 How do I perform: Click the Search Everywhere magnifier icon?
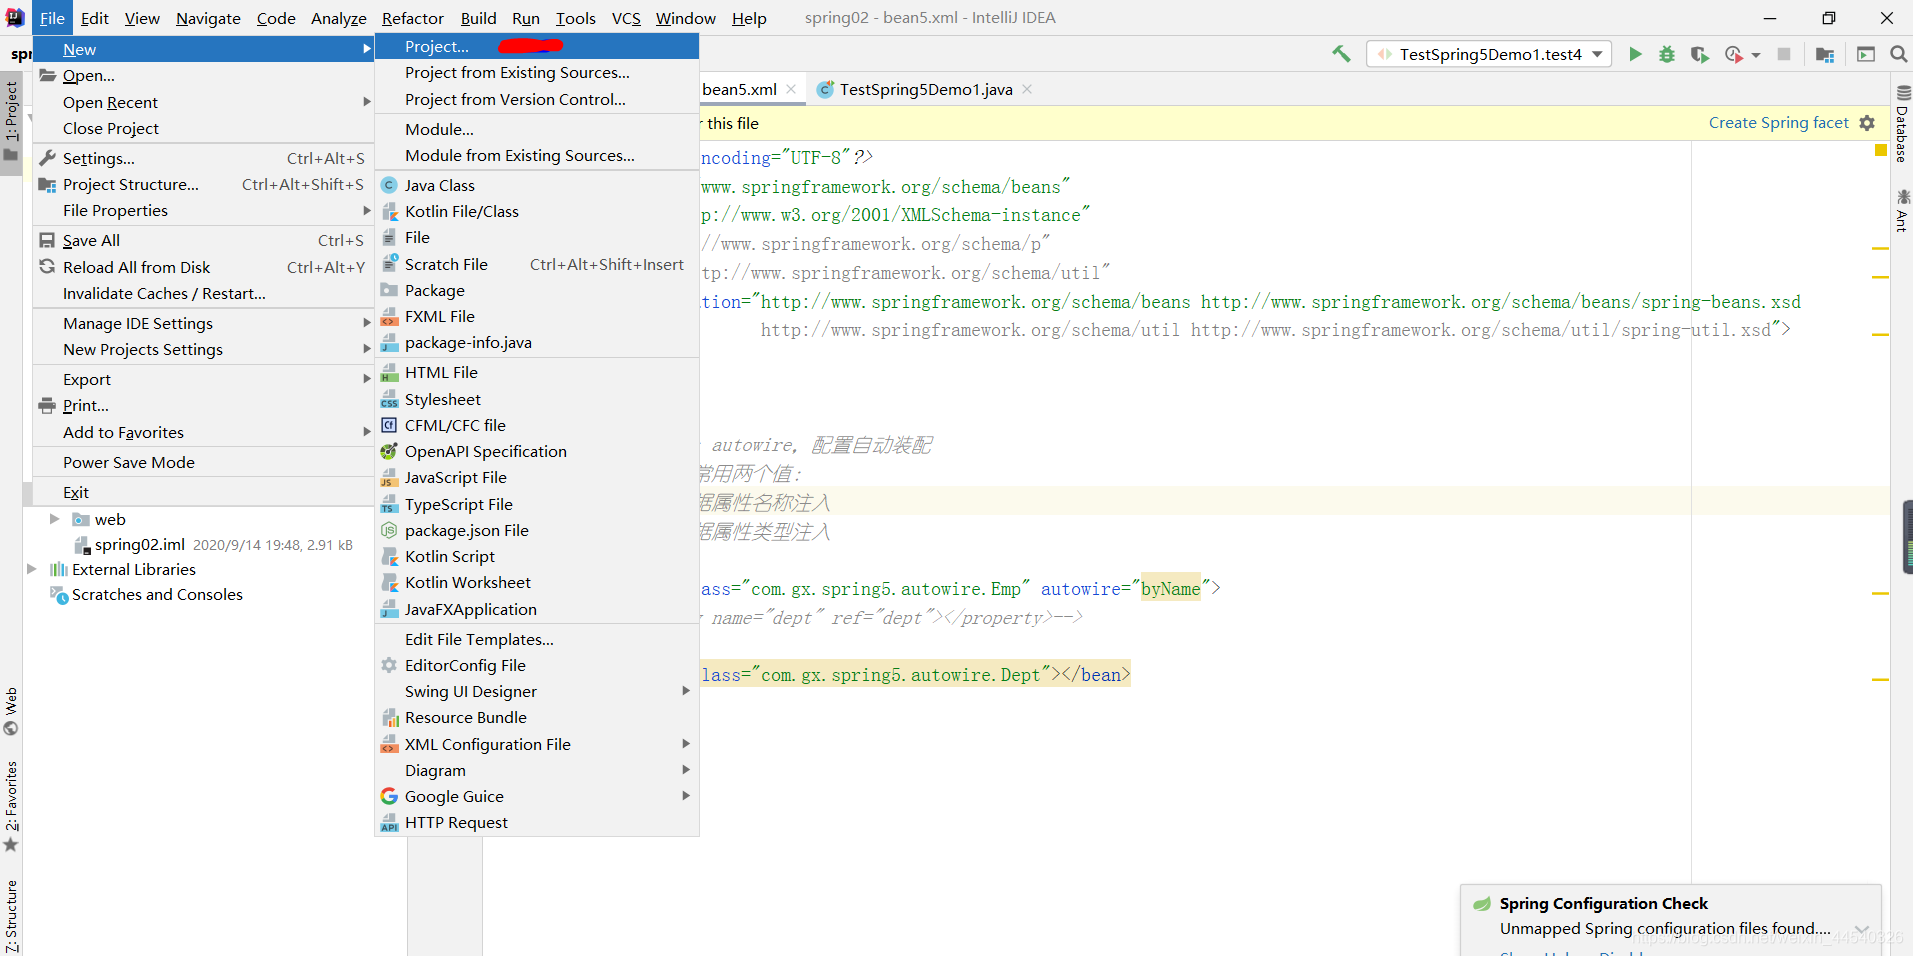[x=1898, y=54]
